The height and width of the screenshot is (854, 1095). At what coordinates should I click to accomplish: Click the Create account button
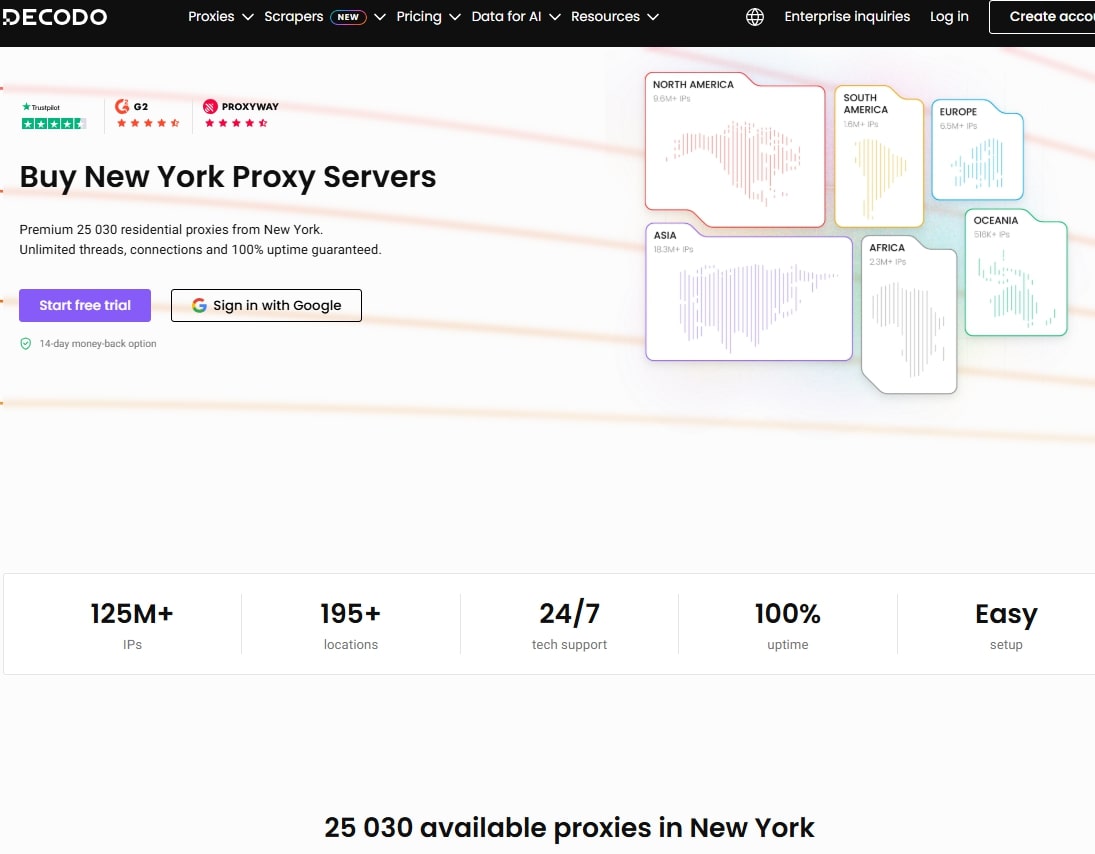1043,17
